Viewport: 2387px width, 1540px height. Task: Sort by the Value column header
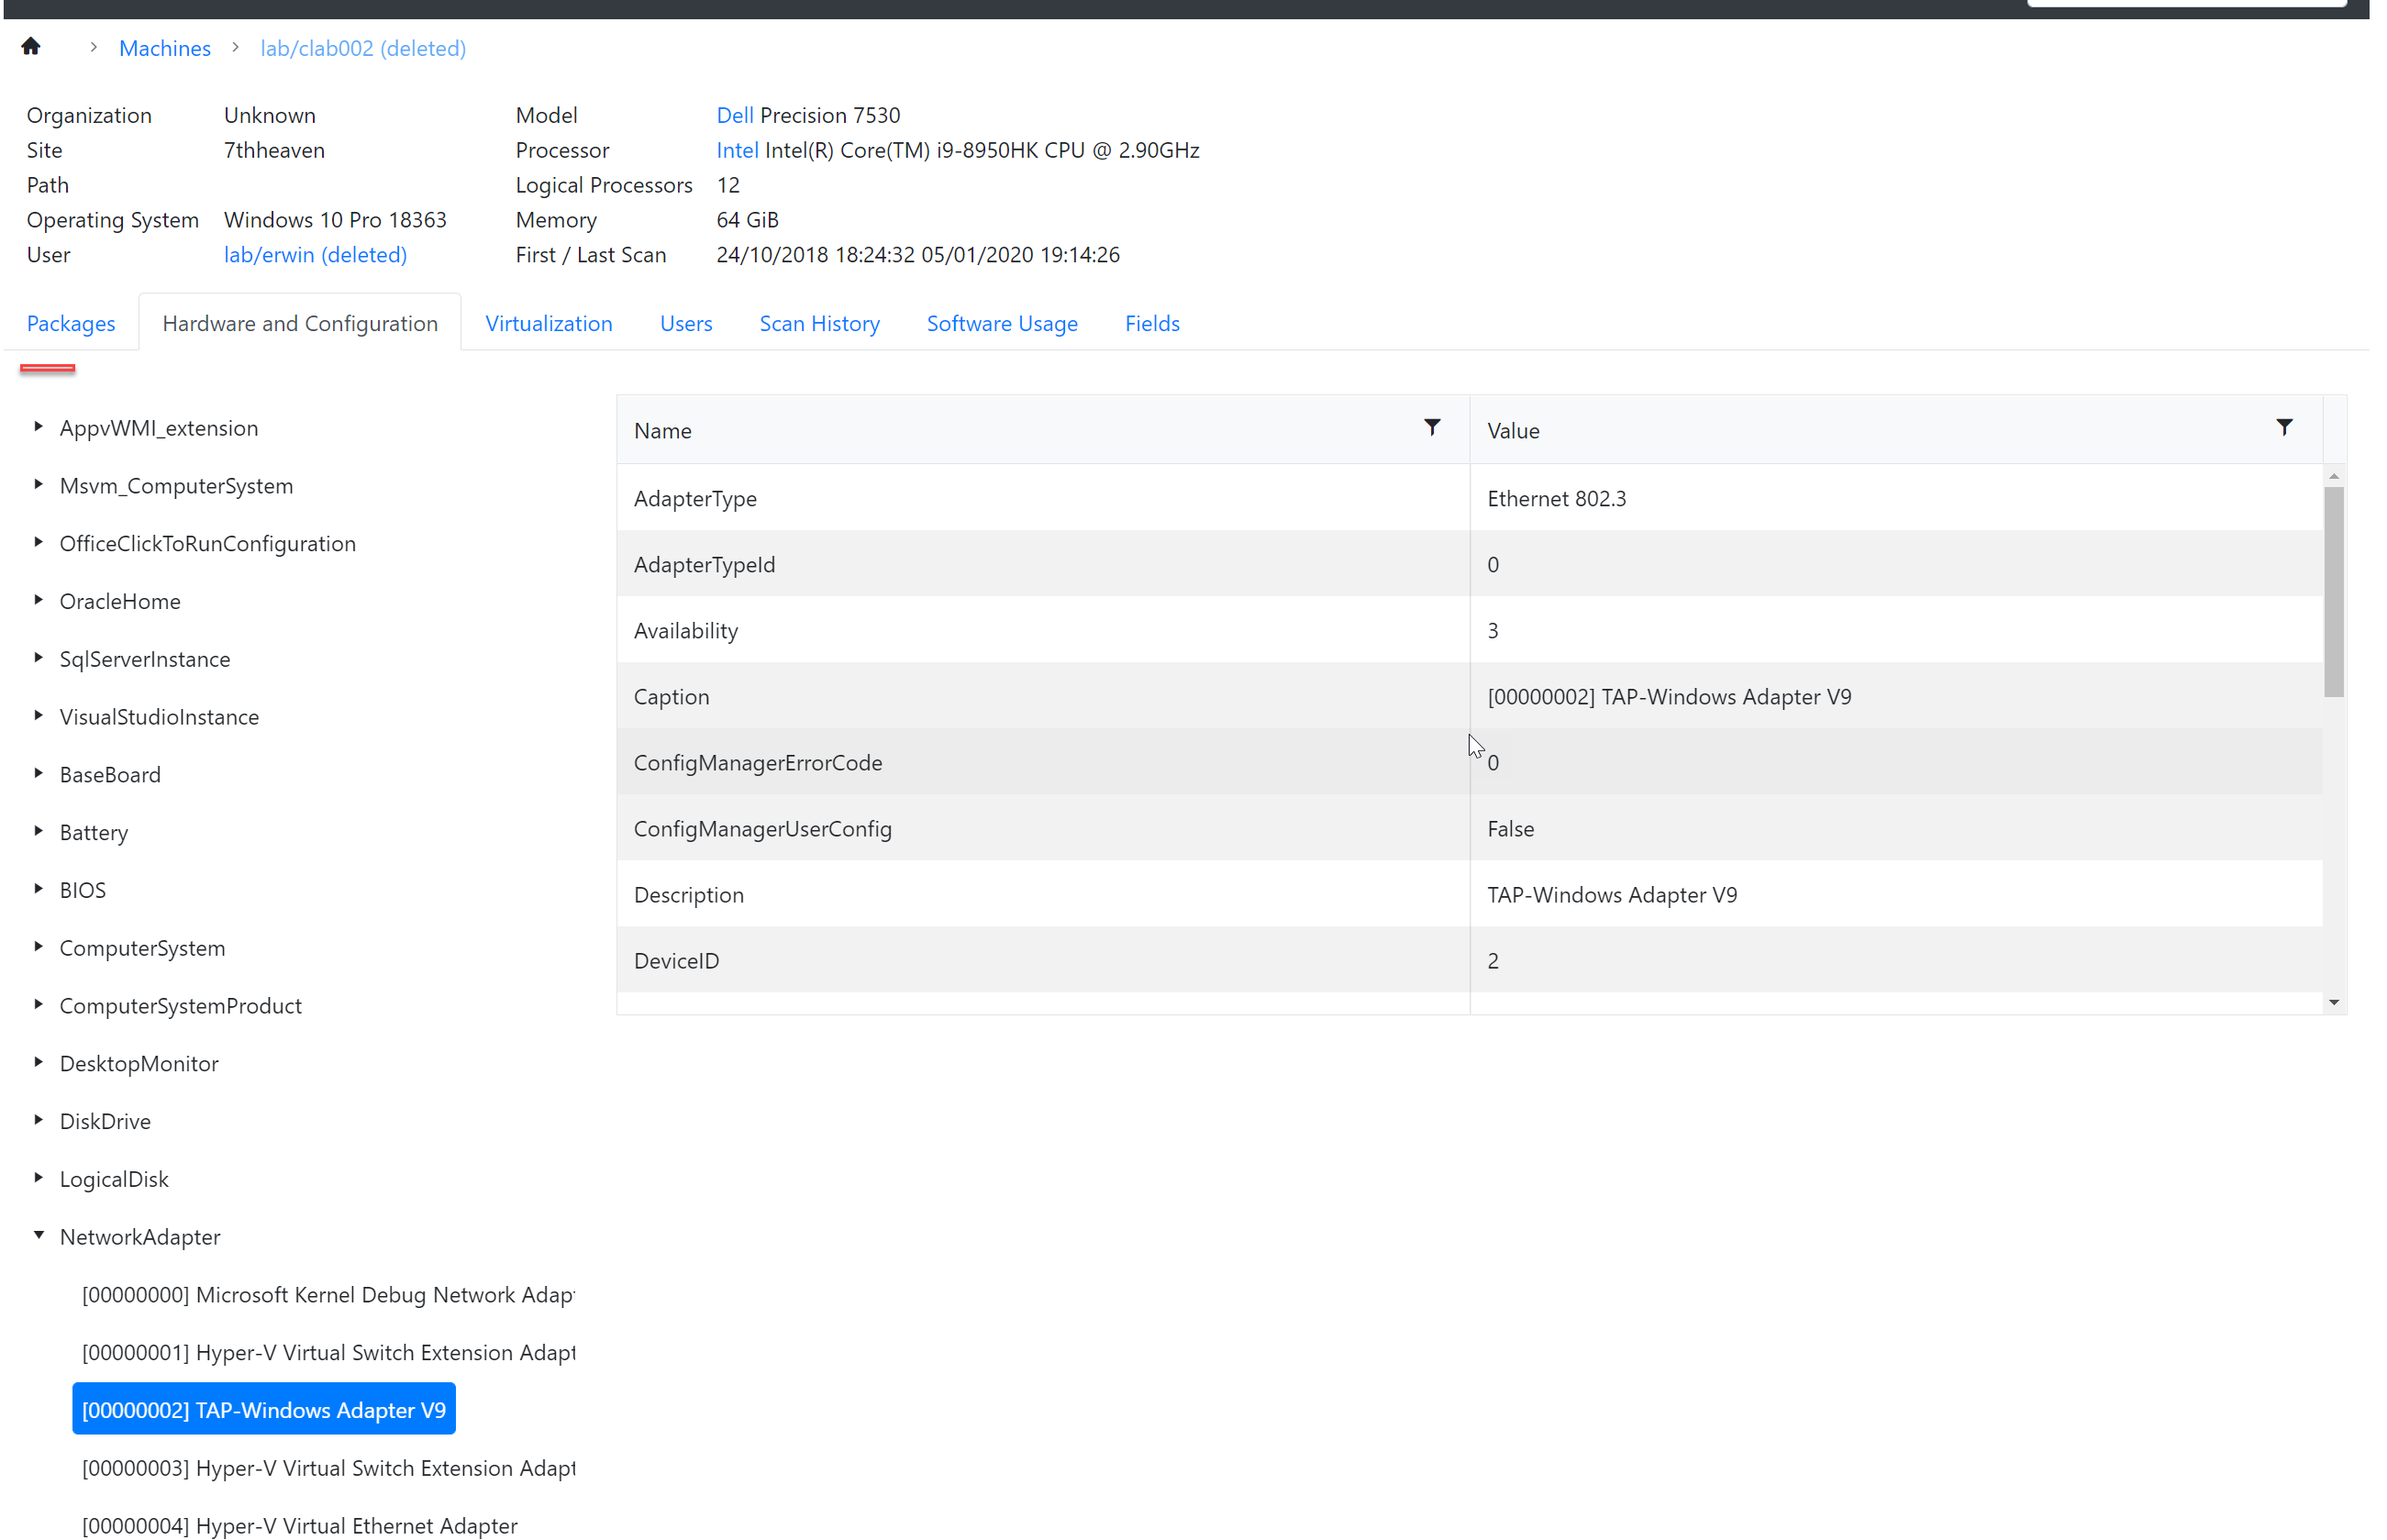coord(1513,430)
